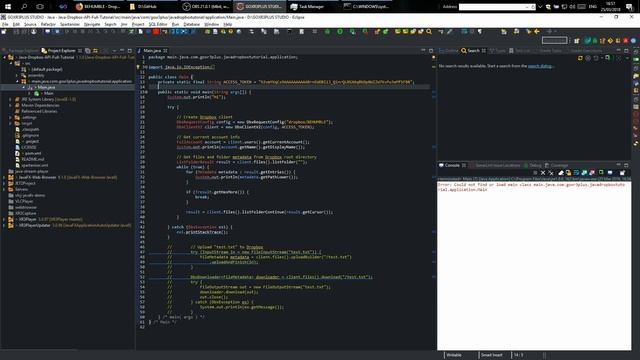This screenshot has height=360, width=640.
Task: Expand JRE System Library node
Action: tap(11, 99)
